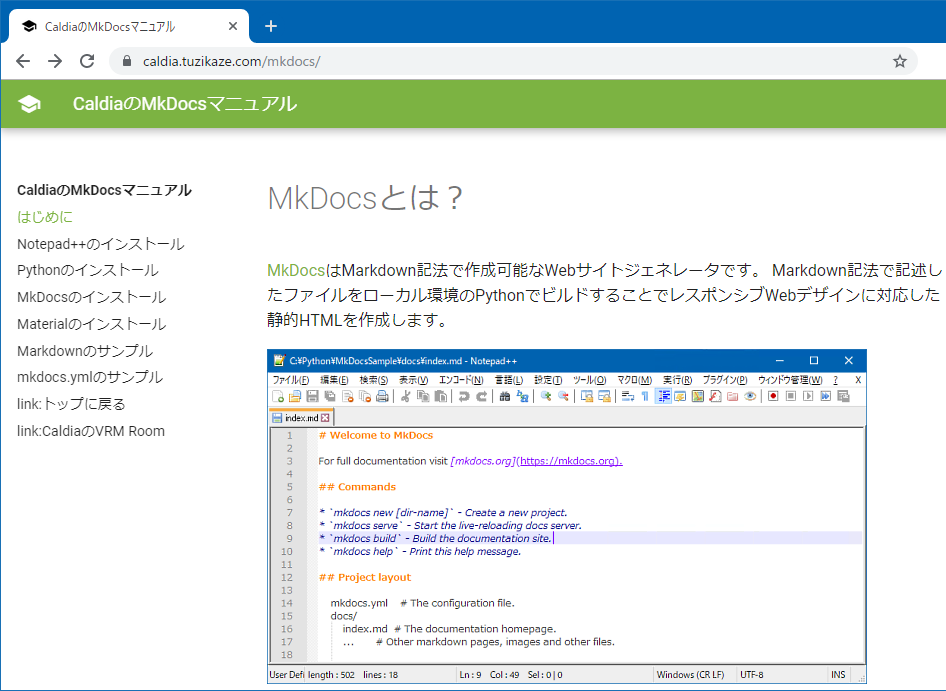Toggle Show All Characters pilcrow icon
946x691 pixels.
[x=645, y=396]
